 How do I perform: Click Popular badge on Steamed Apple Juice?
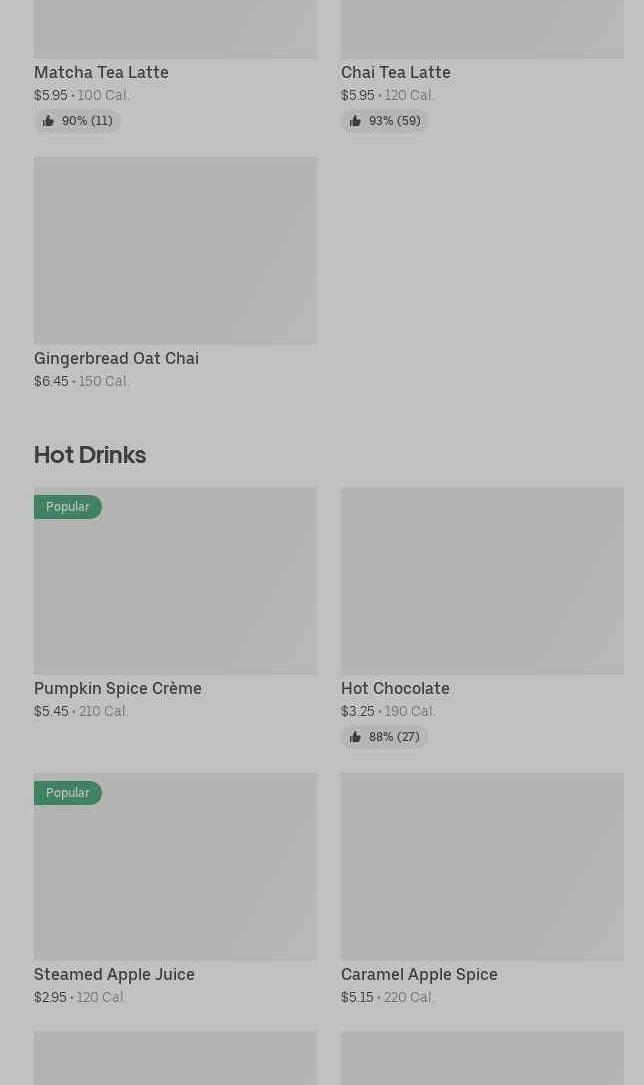[68, 793]
